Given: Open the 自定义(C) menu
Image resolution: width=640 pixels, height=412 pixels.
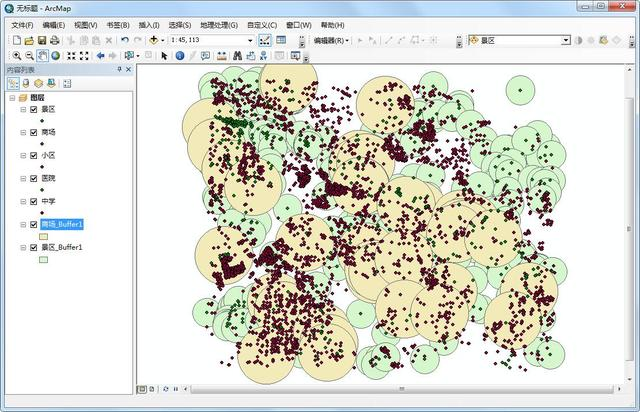Looking at the screenshot, I should (262, 25).
